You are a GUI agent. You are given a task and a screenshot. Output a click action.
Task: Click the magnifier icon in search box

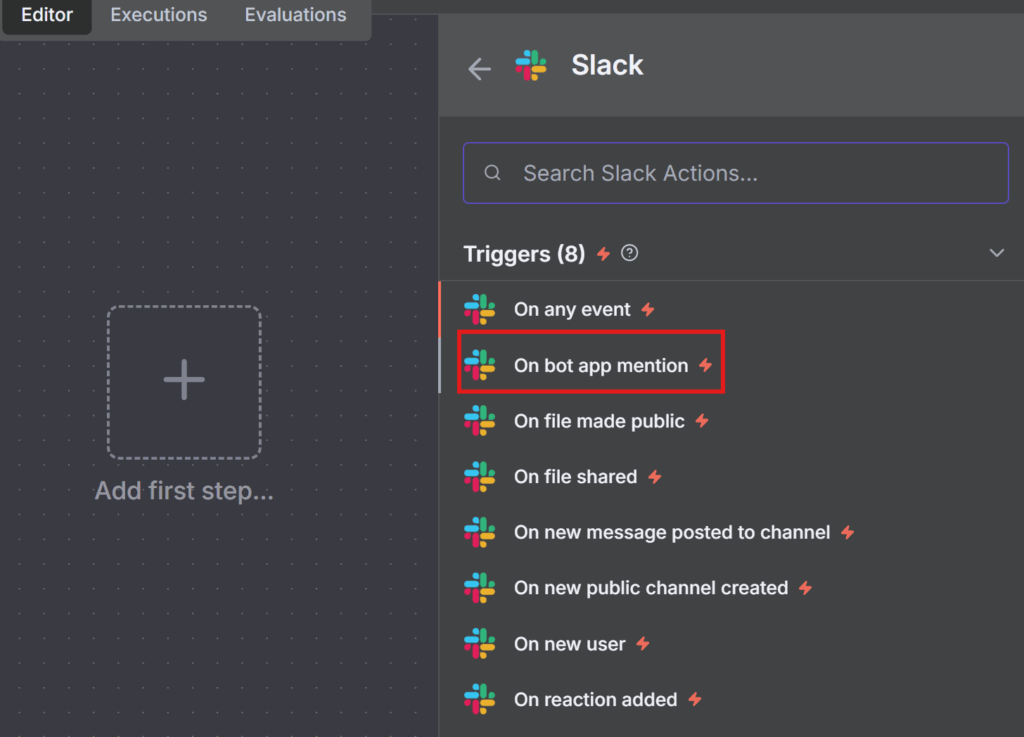[492, 173]
